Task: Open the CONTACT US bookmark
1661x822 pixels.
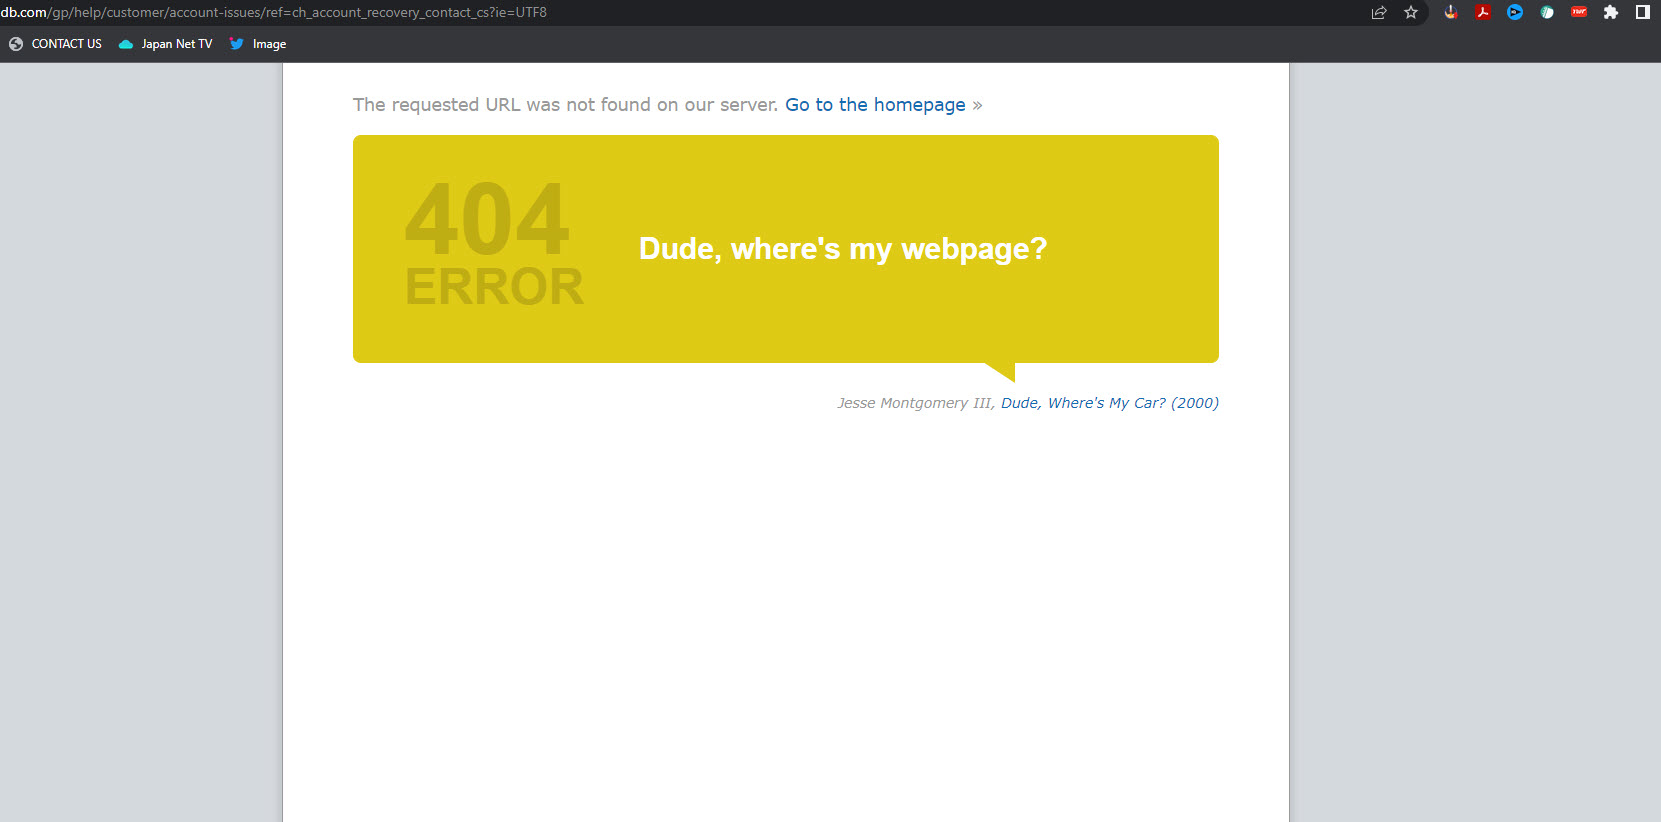Action: coord(56,44)
